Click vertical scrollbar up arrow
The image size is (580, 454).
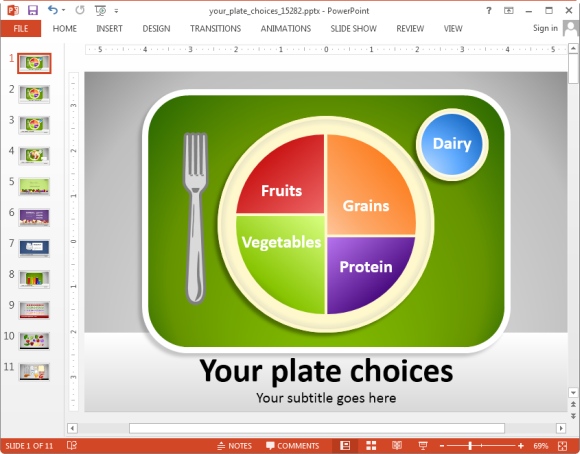click(573, 48)
